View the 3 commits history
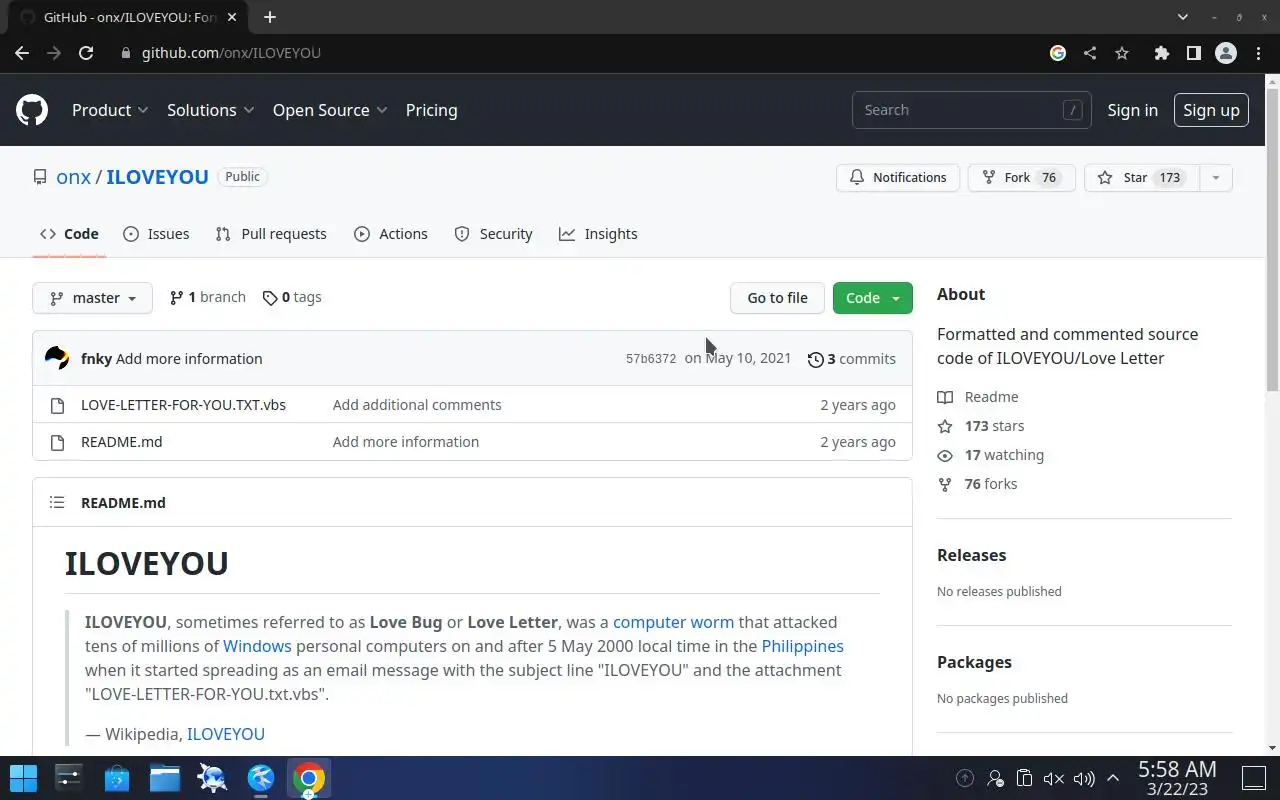This screenshot has height=800, width=1280. [x=852, y=359]
